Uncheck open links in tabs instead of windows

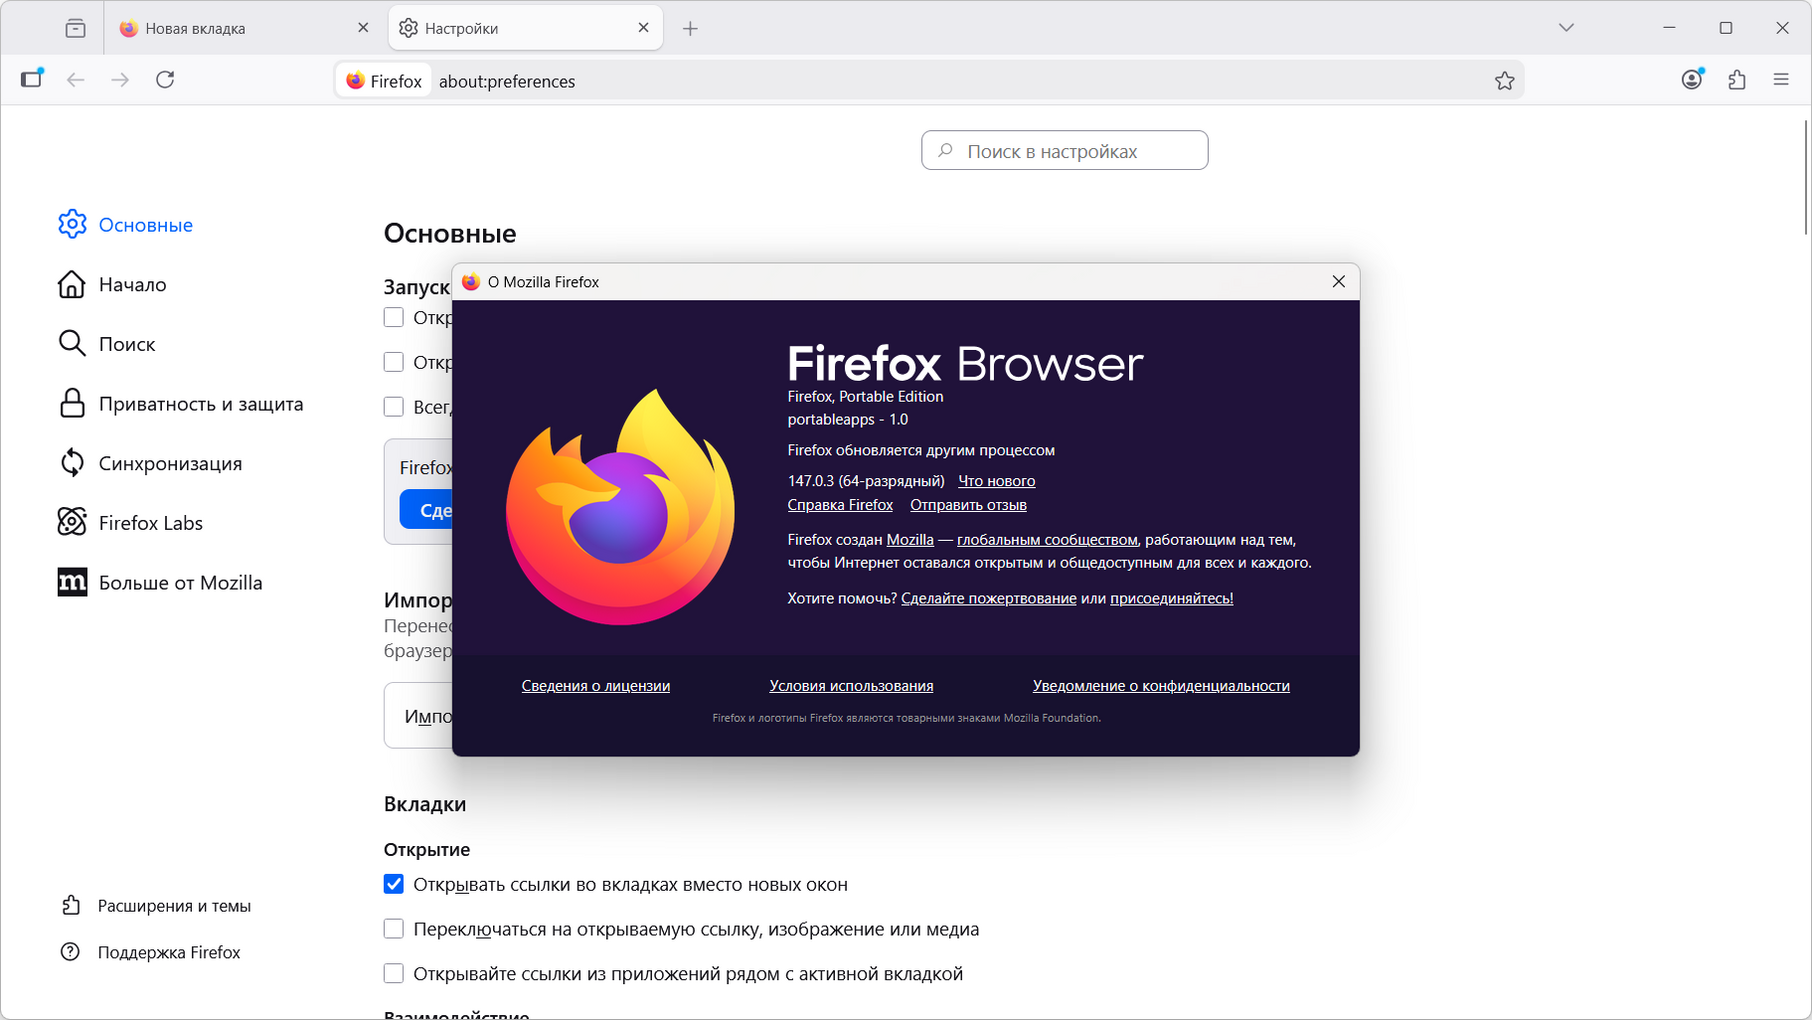(x=394, y=884)
